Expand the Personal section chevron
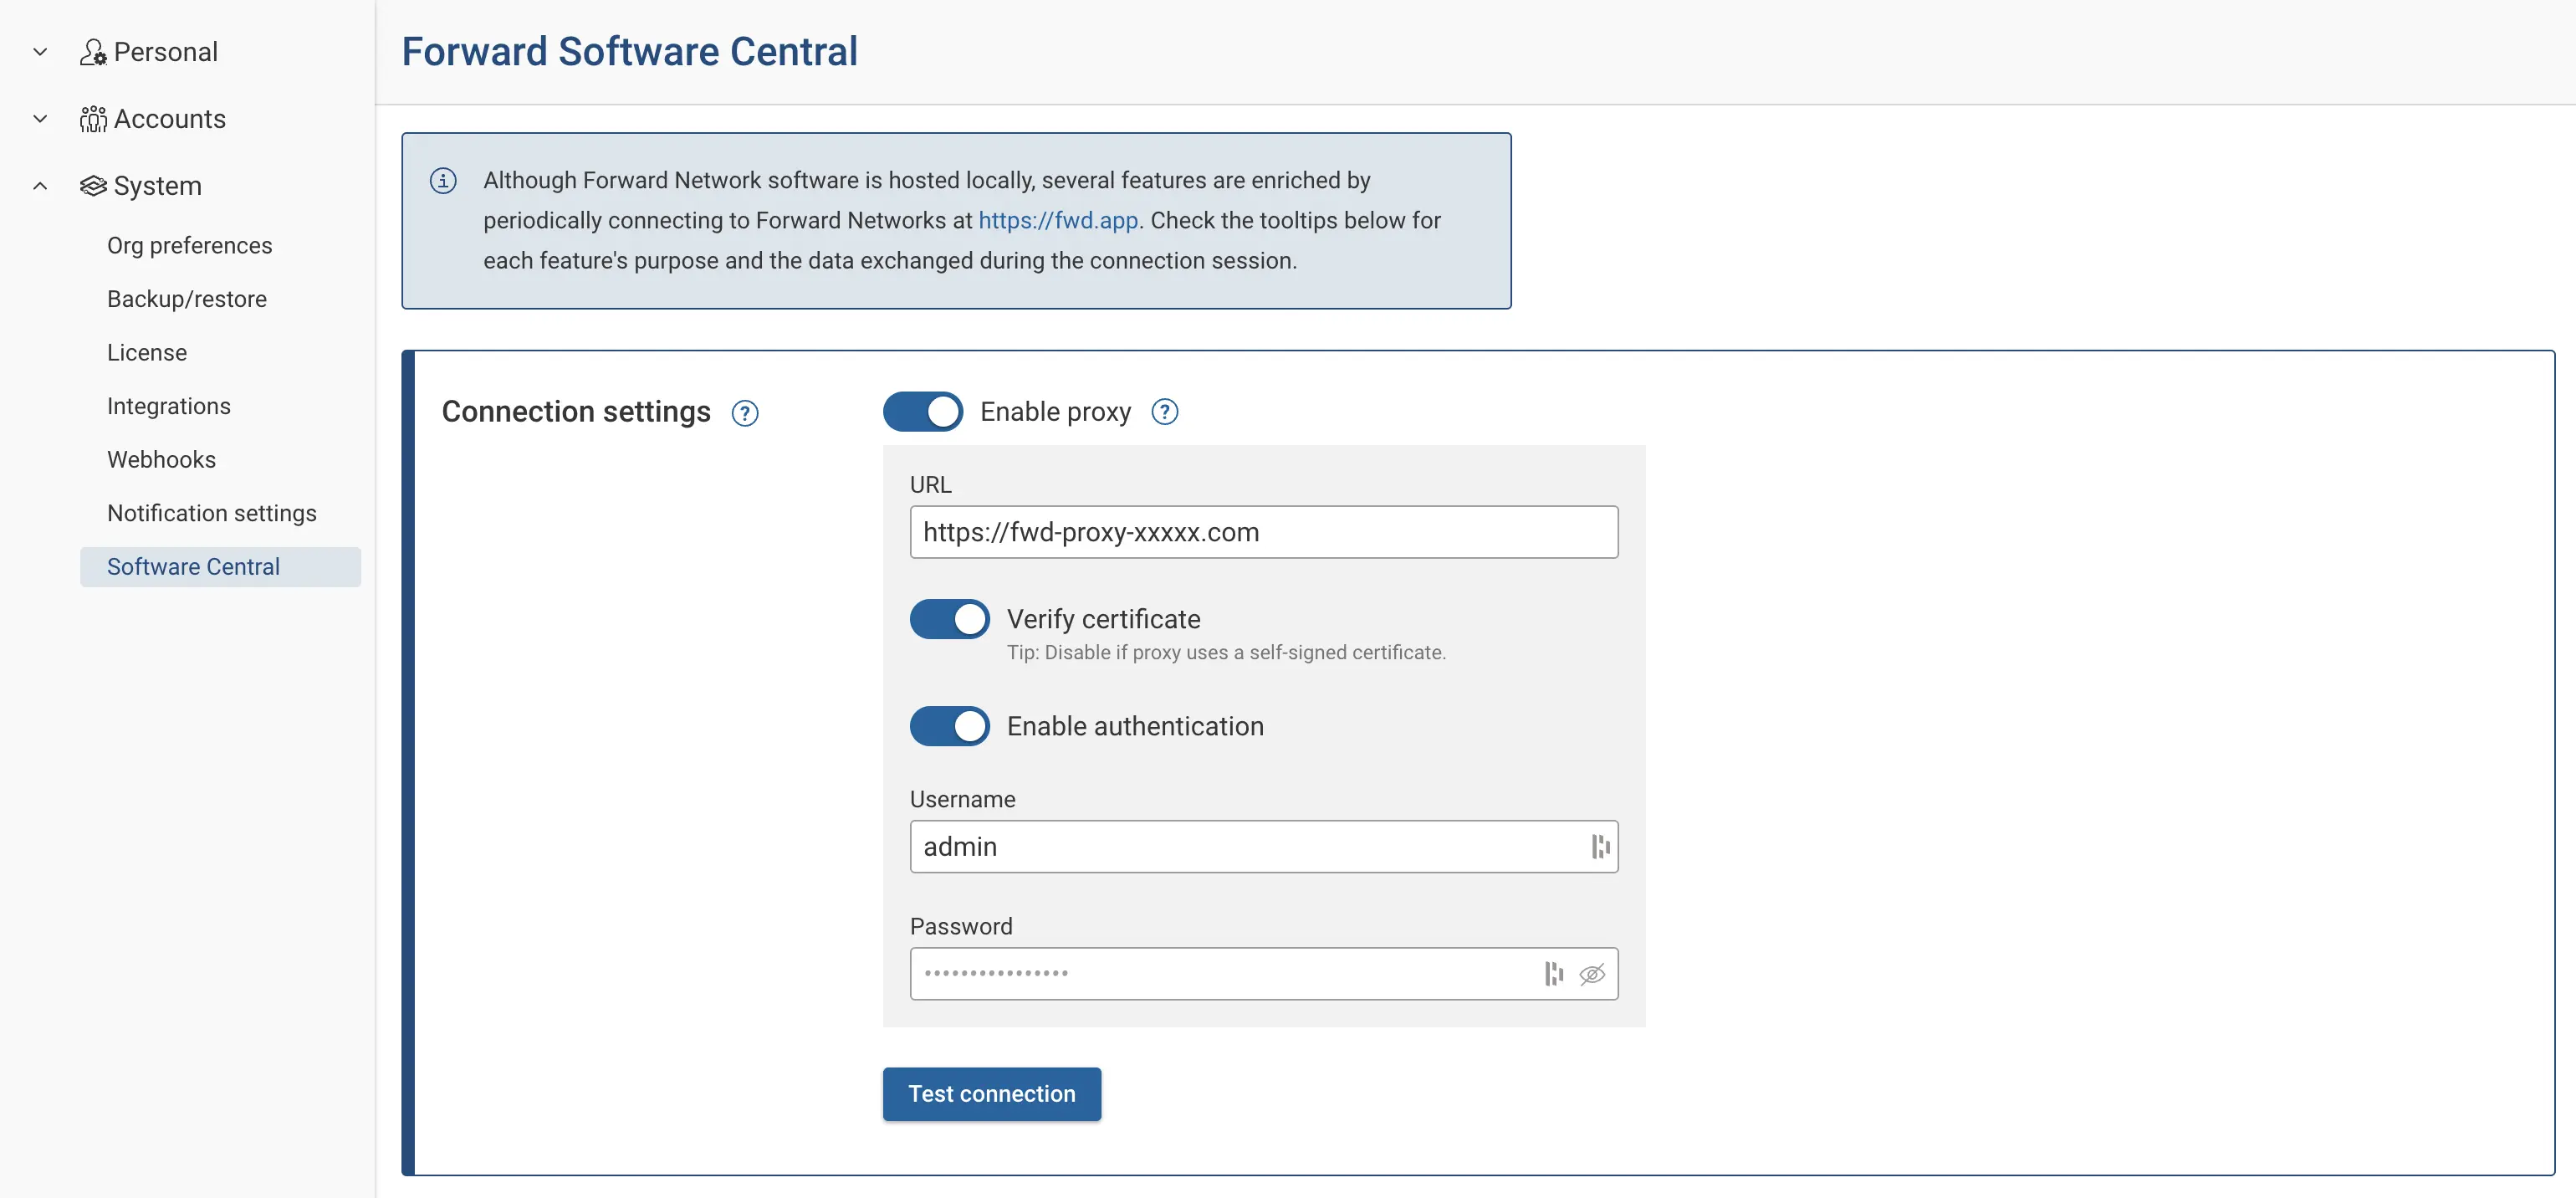This screenshot has height=1198, width=2576. point(40,52)
